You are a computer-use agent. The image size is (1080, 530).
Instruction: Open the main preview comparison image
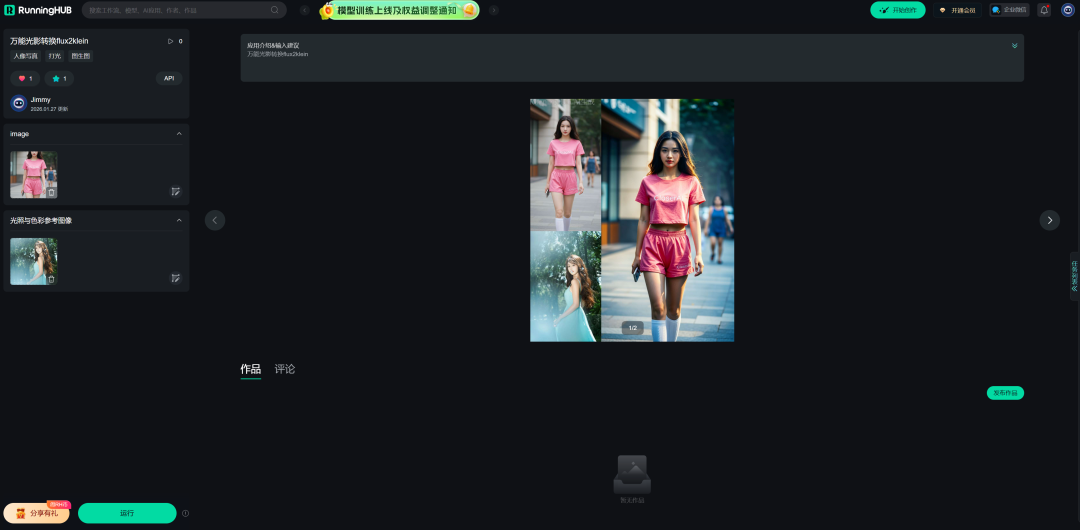[x=632, y=221]
